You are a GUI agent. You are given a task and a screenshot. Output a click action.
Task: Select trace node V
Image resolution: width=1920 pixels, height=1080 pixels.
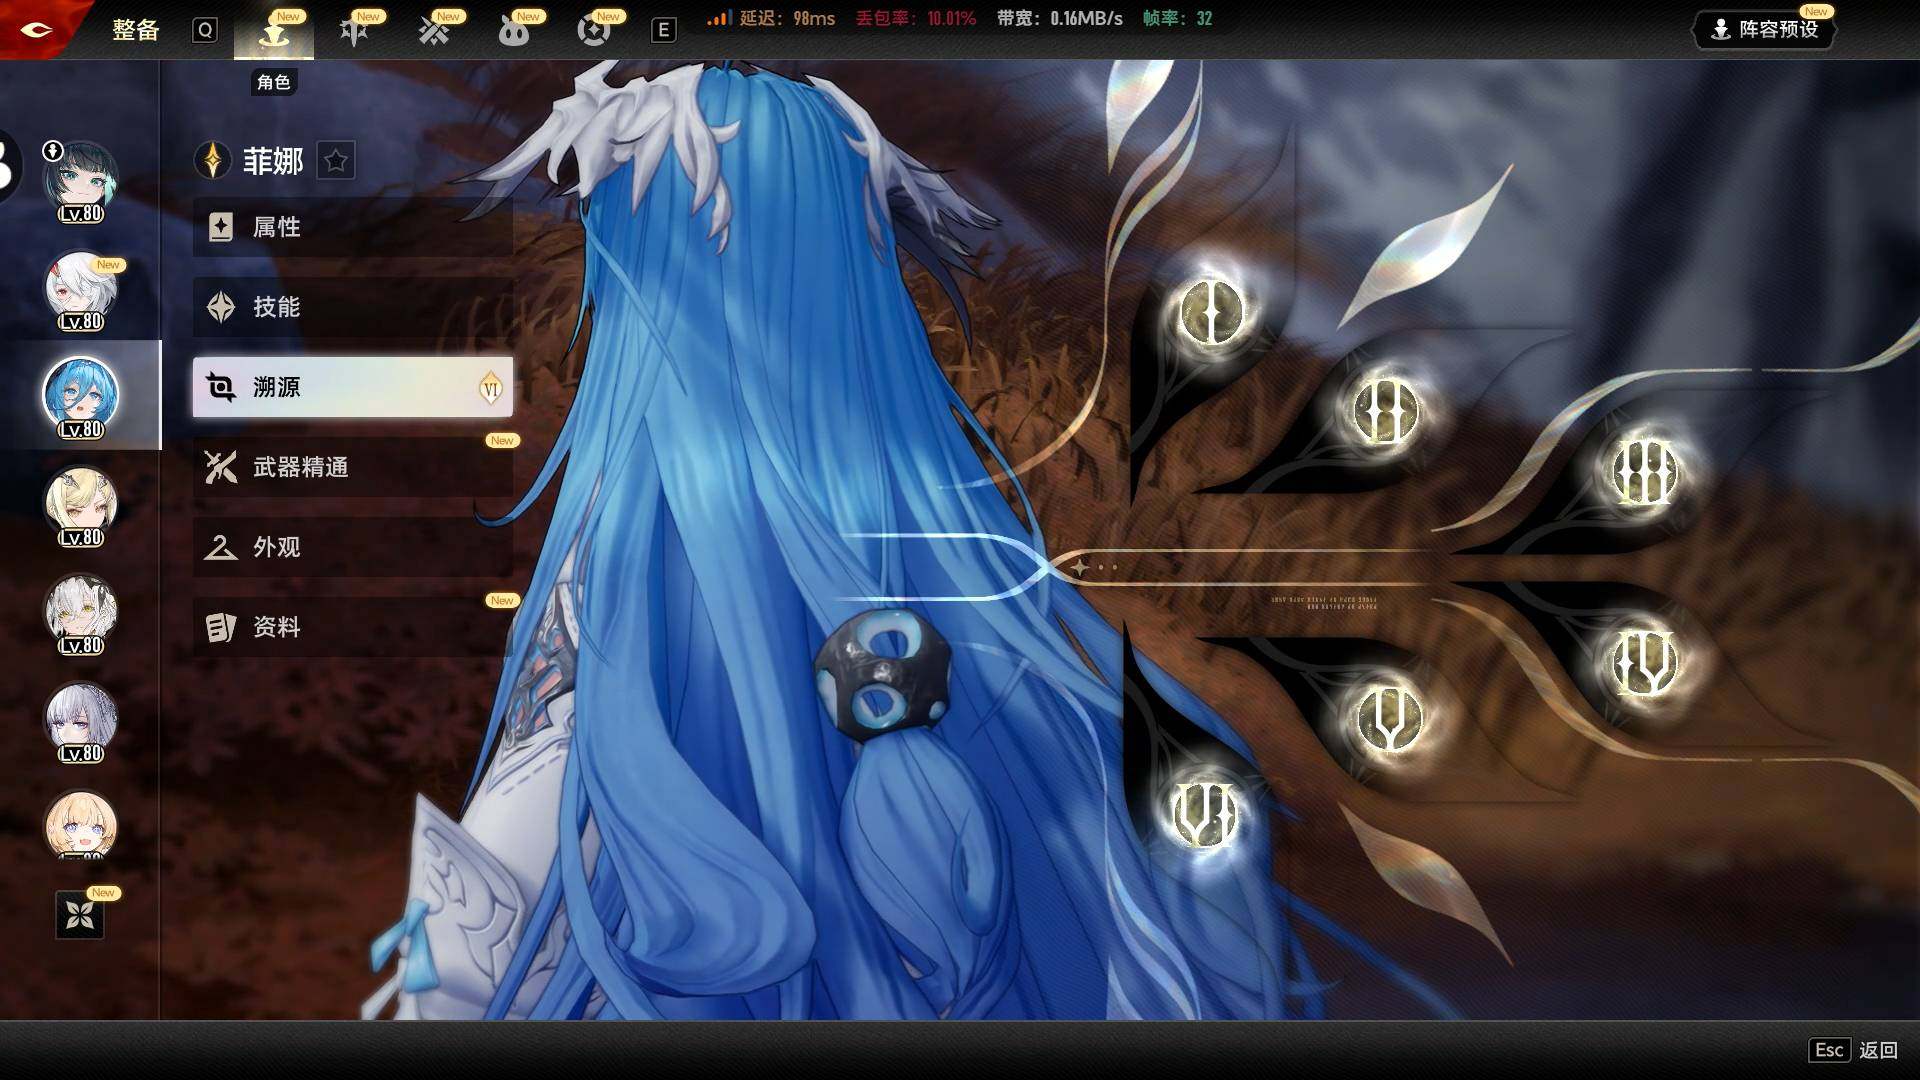(1389, 718)
